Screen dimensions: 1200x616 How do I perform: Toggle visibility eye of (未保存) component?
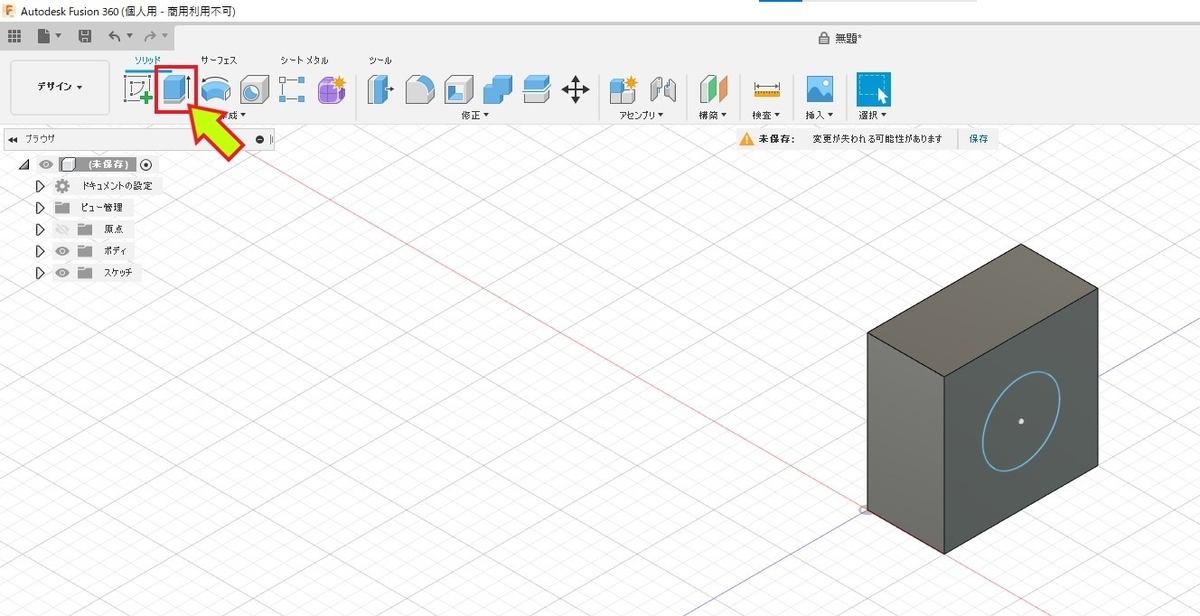coord(45,164)
